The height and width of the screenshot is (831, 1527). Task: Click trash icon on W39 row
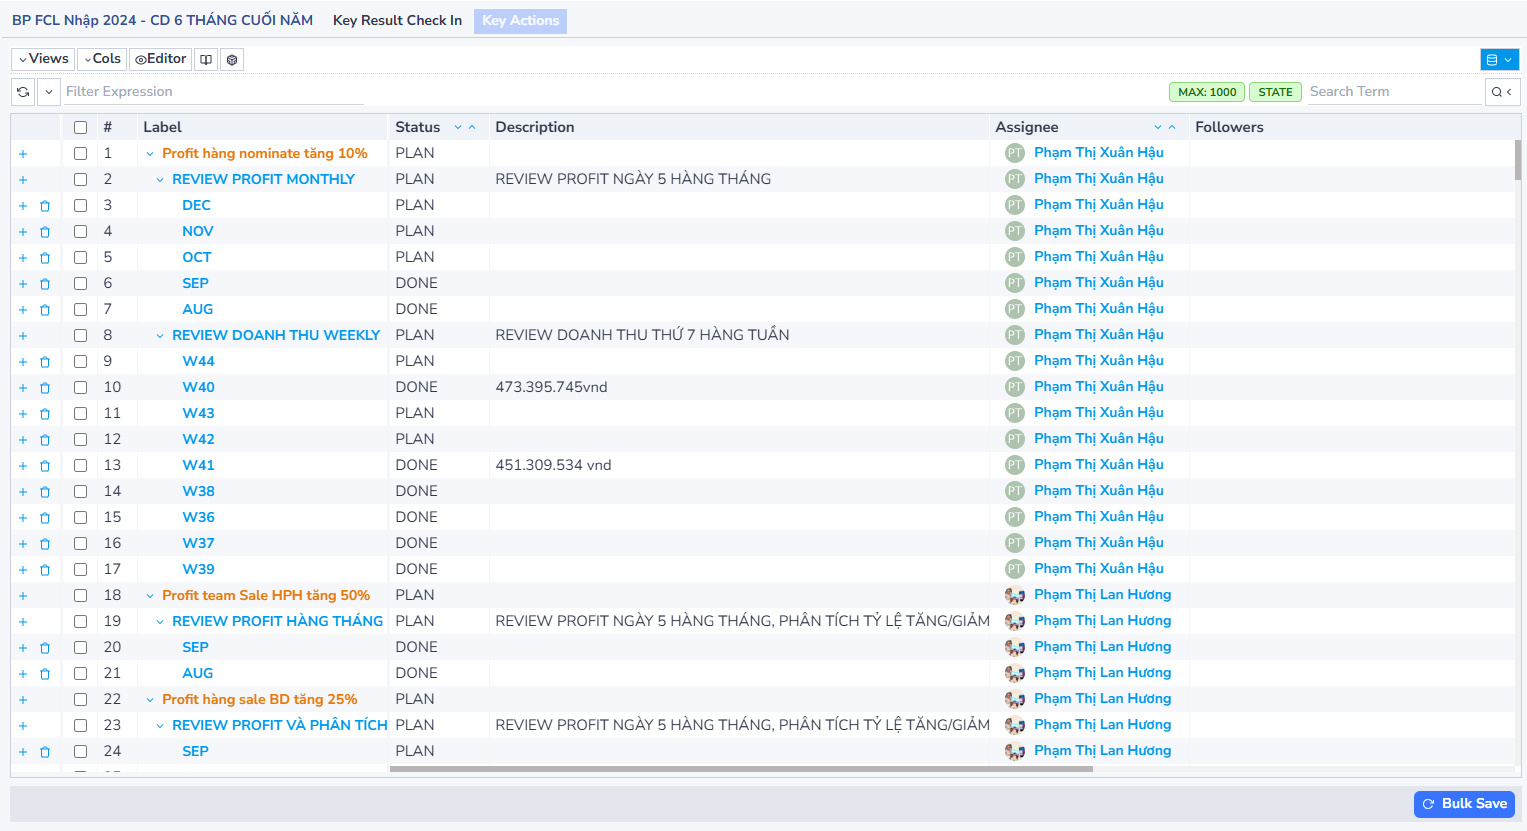click(45, 570)
